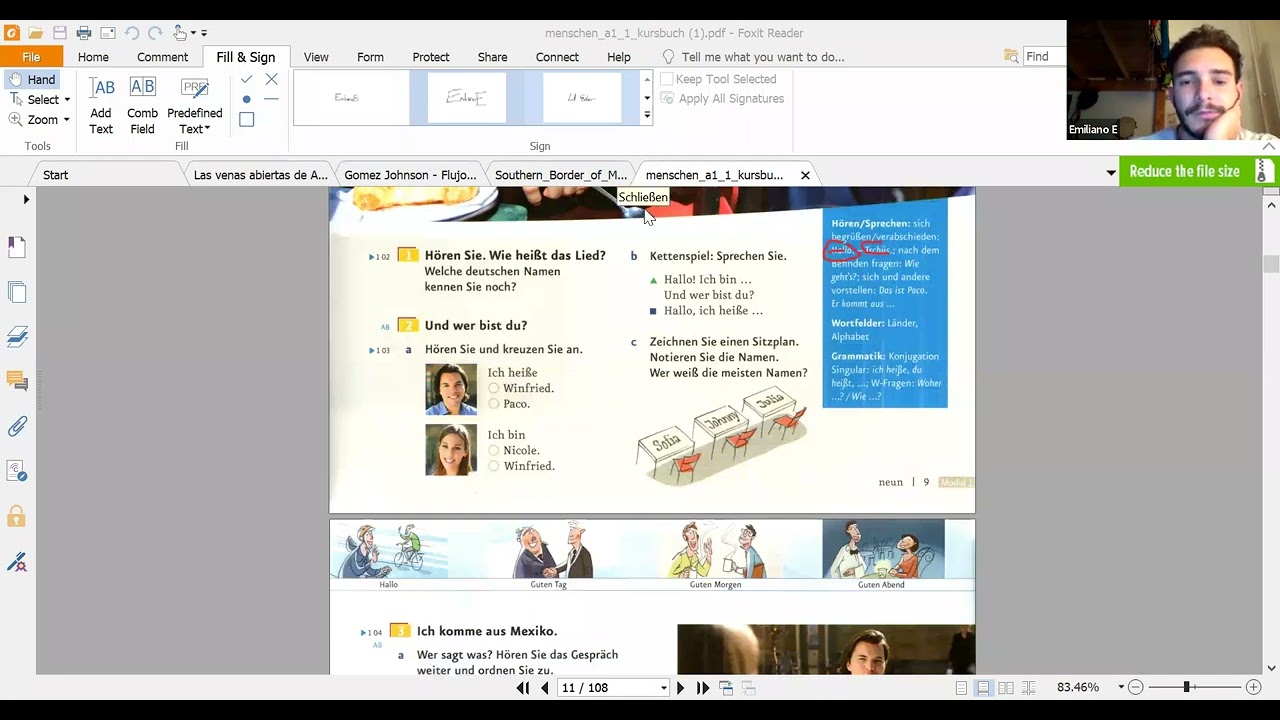Select the Comb Field tool
The width and height of the screenshot is (1280, 720).
[x=143, y=106]
